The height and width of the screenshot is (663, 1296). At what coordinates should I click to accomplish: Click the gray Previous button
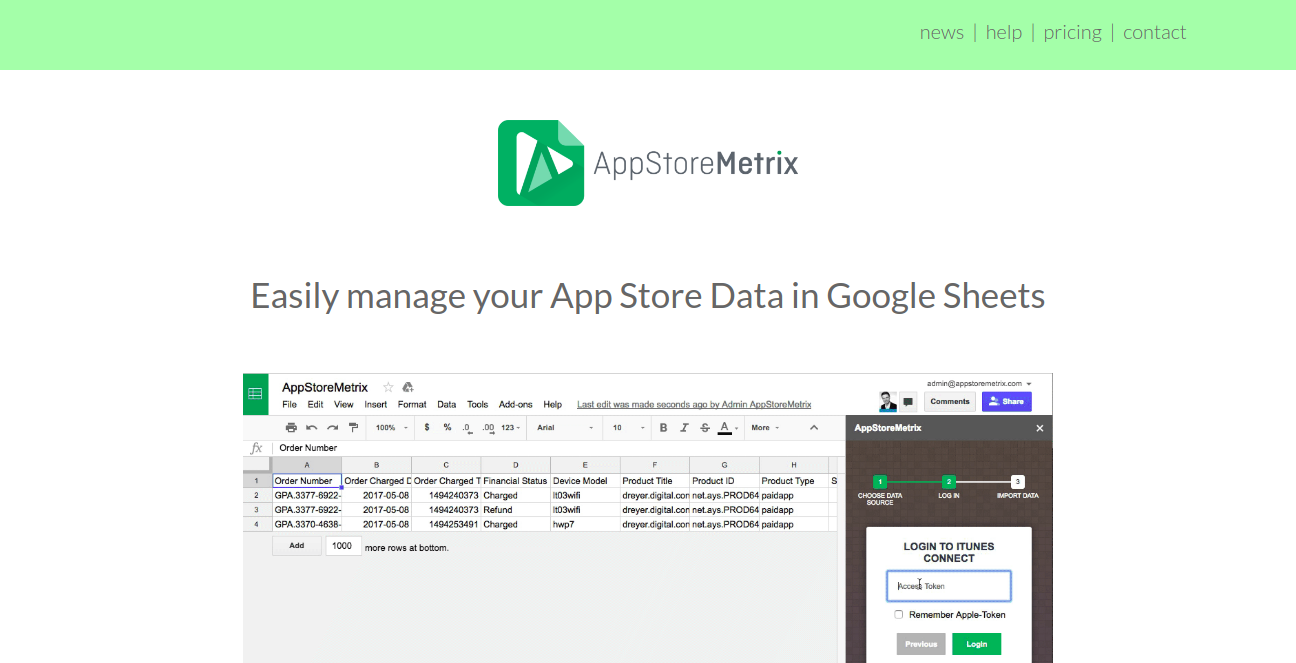click(x=921, y=644)
